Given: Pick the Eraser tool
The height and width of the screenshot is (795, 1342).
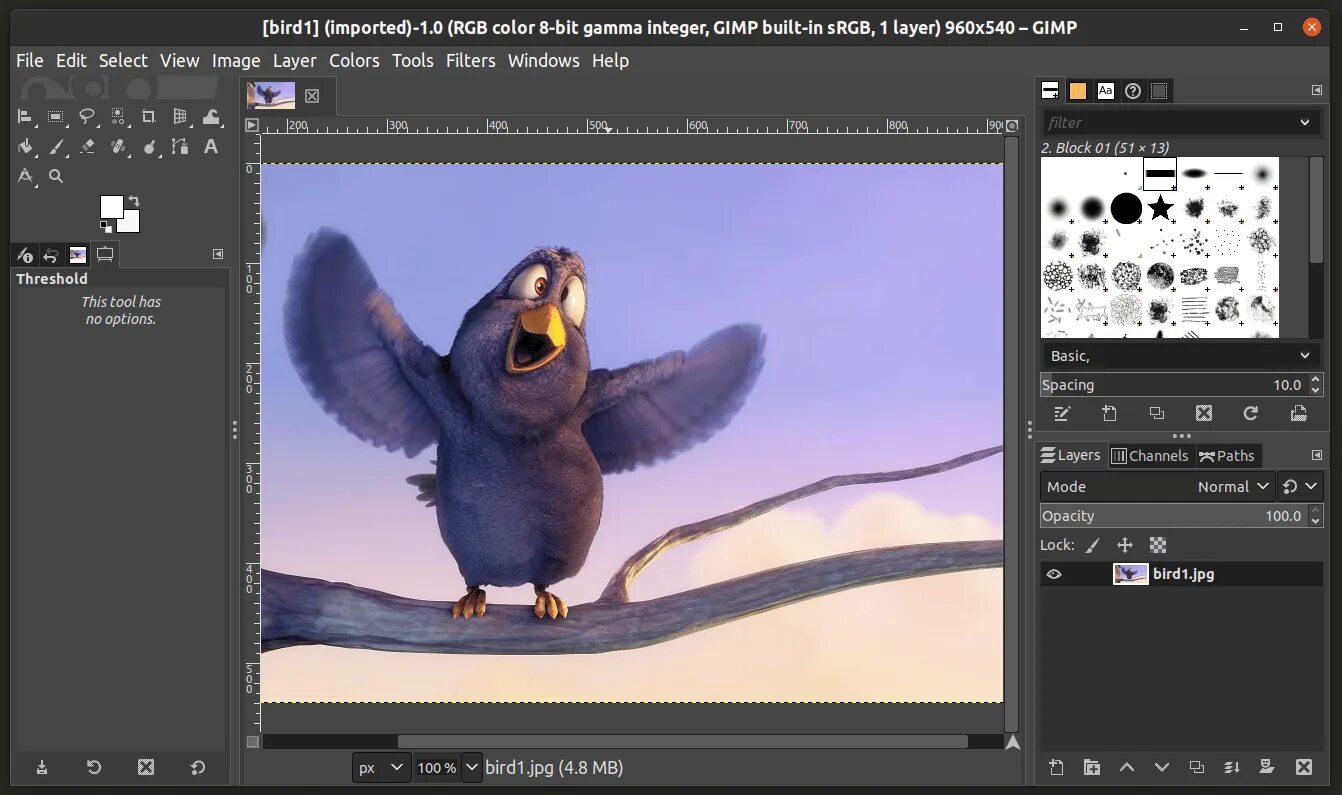Looking at the screenshot, I should [x=87, y=147].
